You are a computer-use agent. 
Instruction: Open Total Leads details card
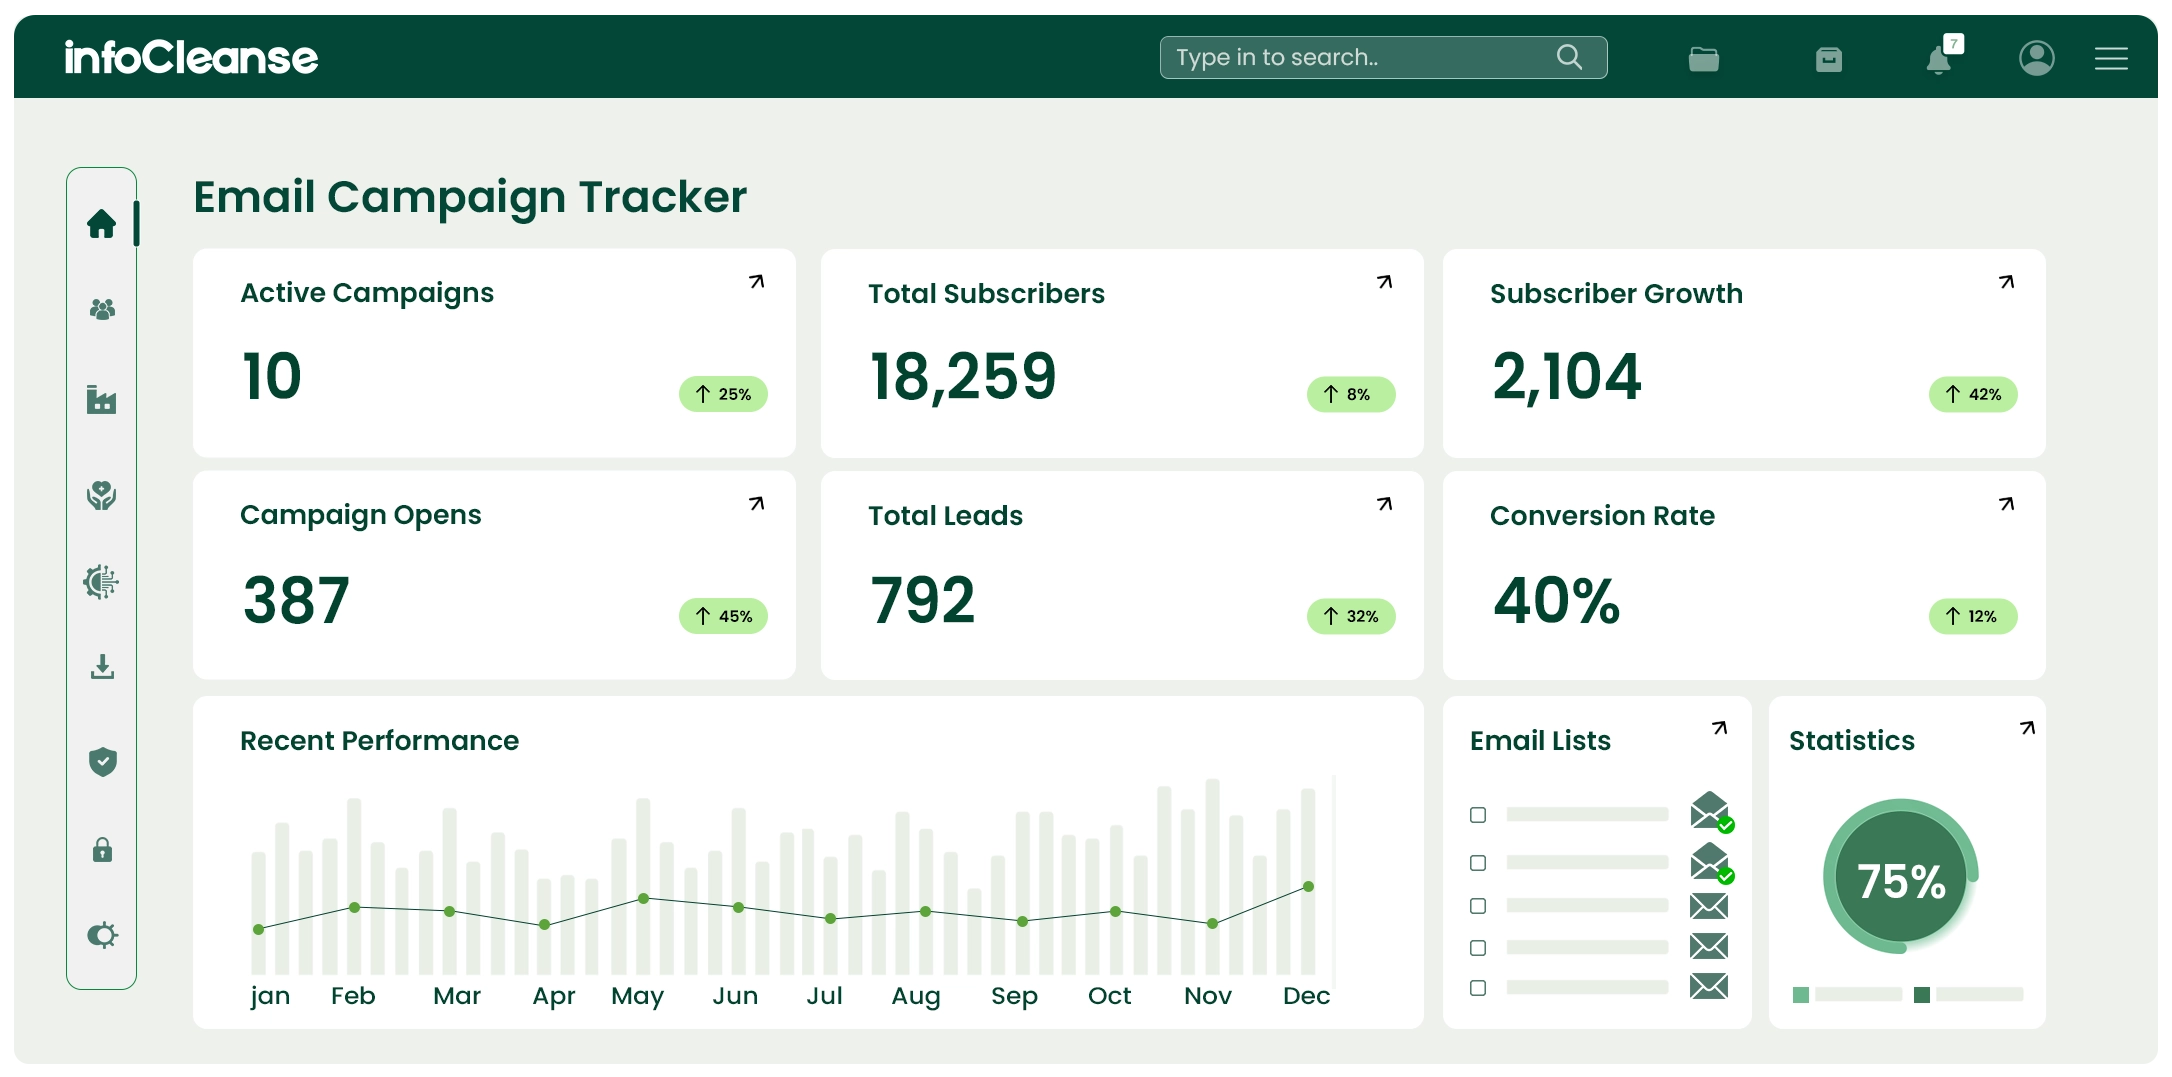[1384, 505]
